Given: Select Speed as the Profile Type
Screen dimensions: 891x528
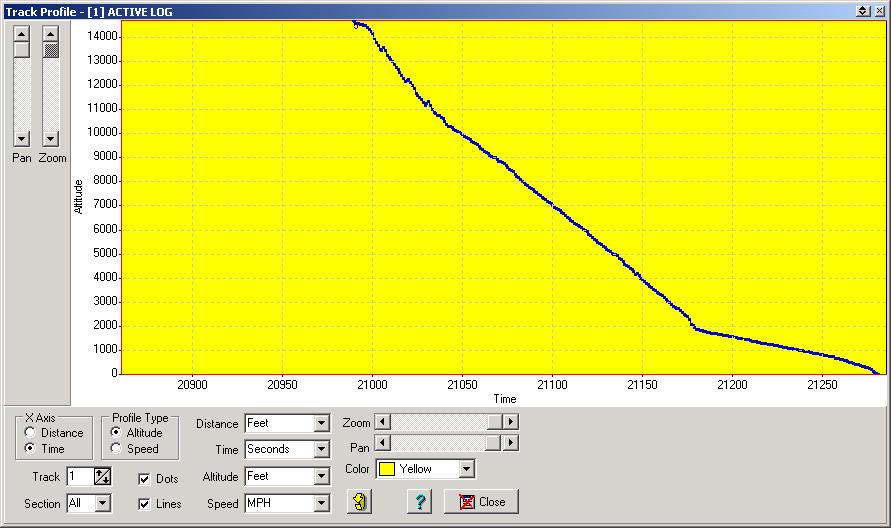Looking at the screenshot, I should pos(116,449).
